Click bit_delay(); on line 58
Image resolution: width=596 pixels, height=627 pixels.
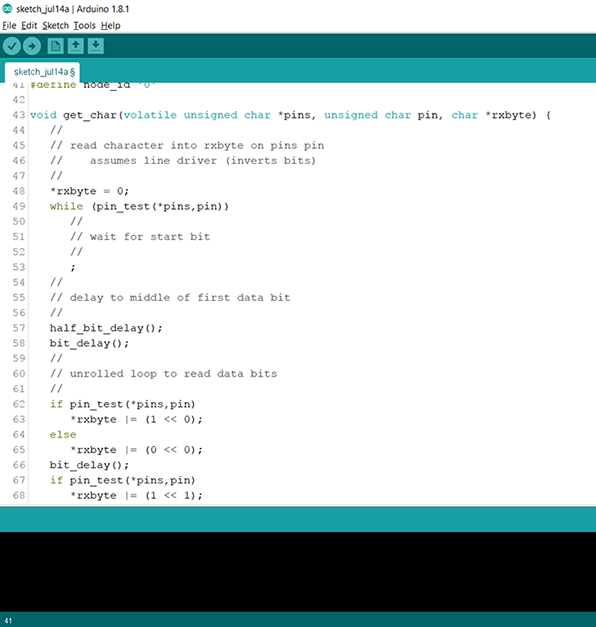tap(89, 343)
